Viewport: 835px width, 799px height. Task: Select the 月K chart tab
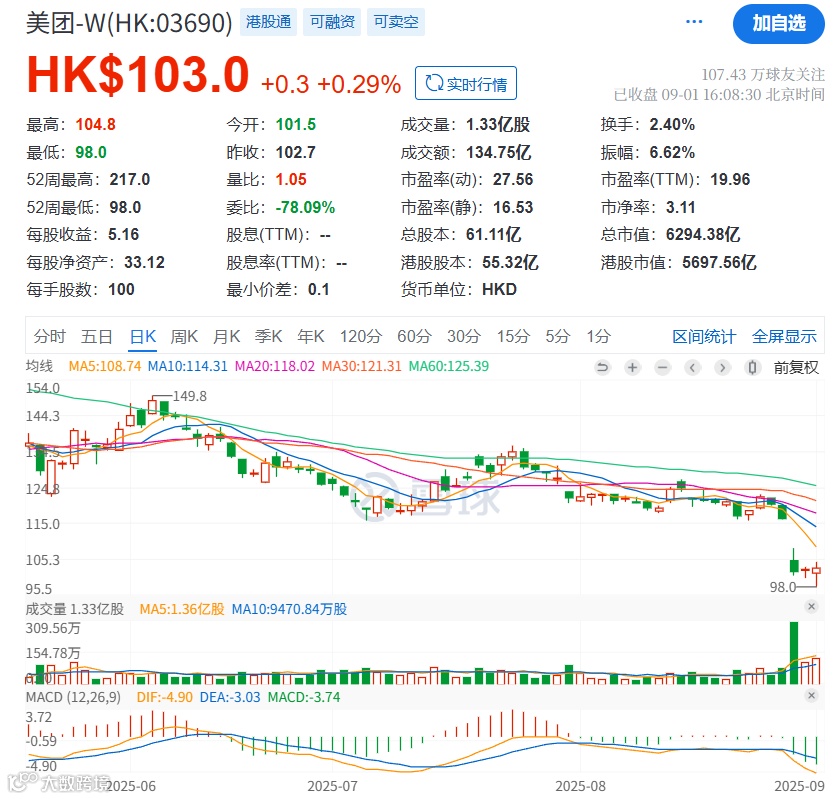226,336
